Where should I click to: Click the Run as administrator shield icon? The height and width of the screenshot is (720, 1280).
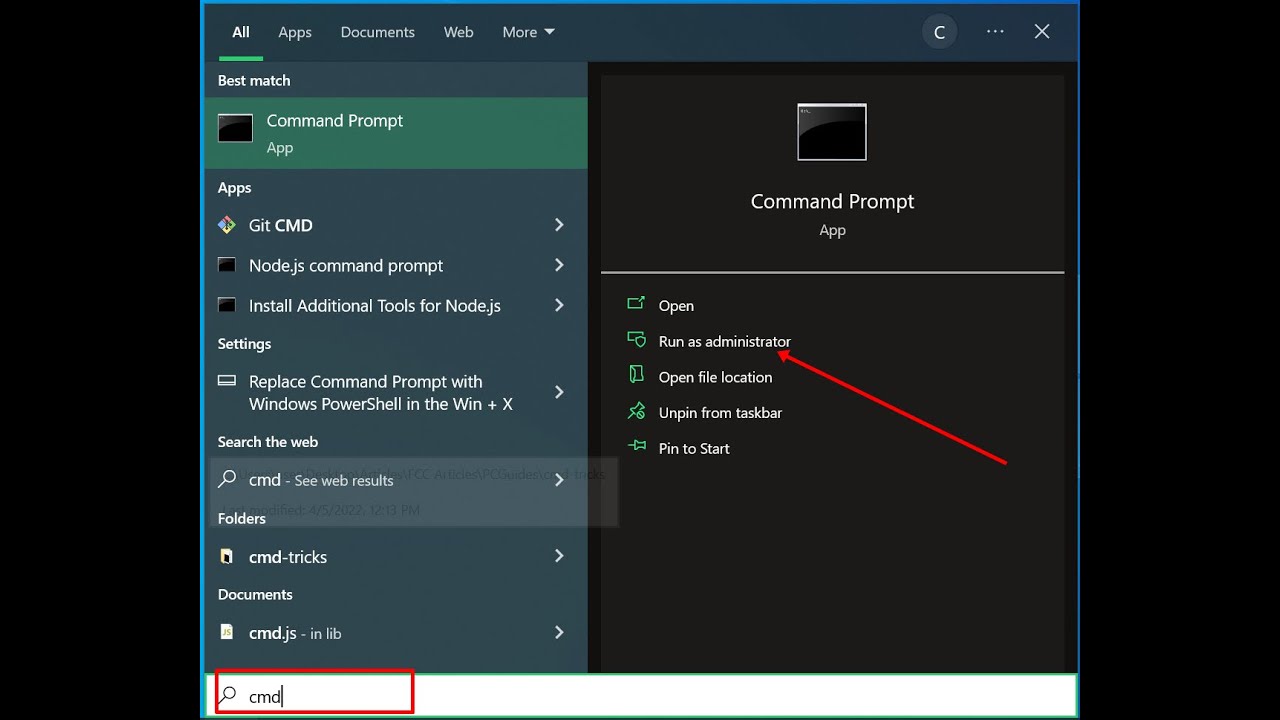pyautogui.click(x=636, y=340)
